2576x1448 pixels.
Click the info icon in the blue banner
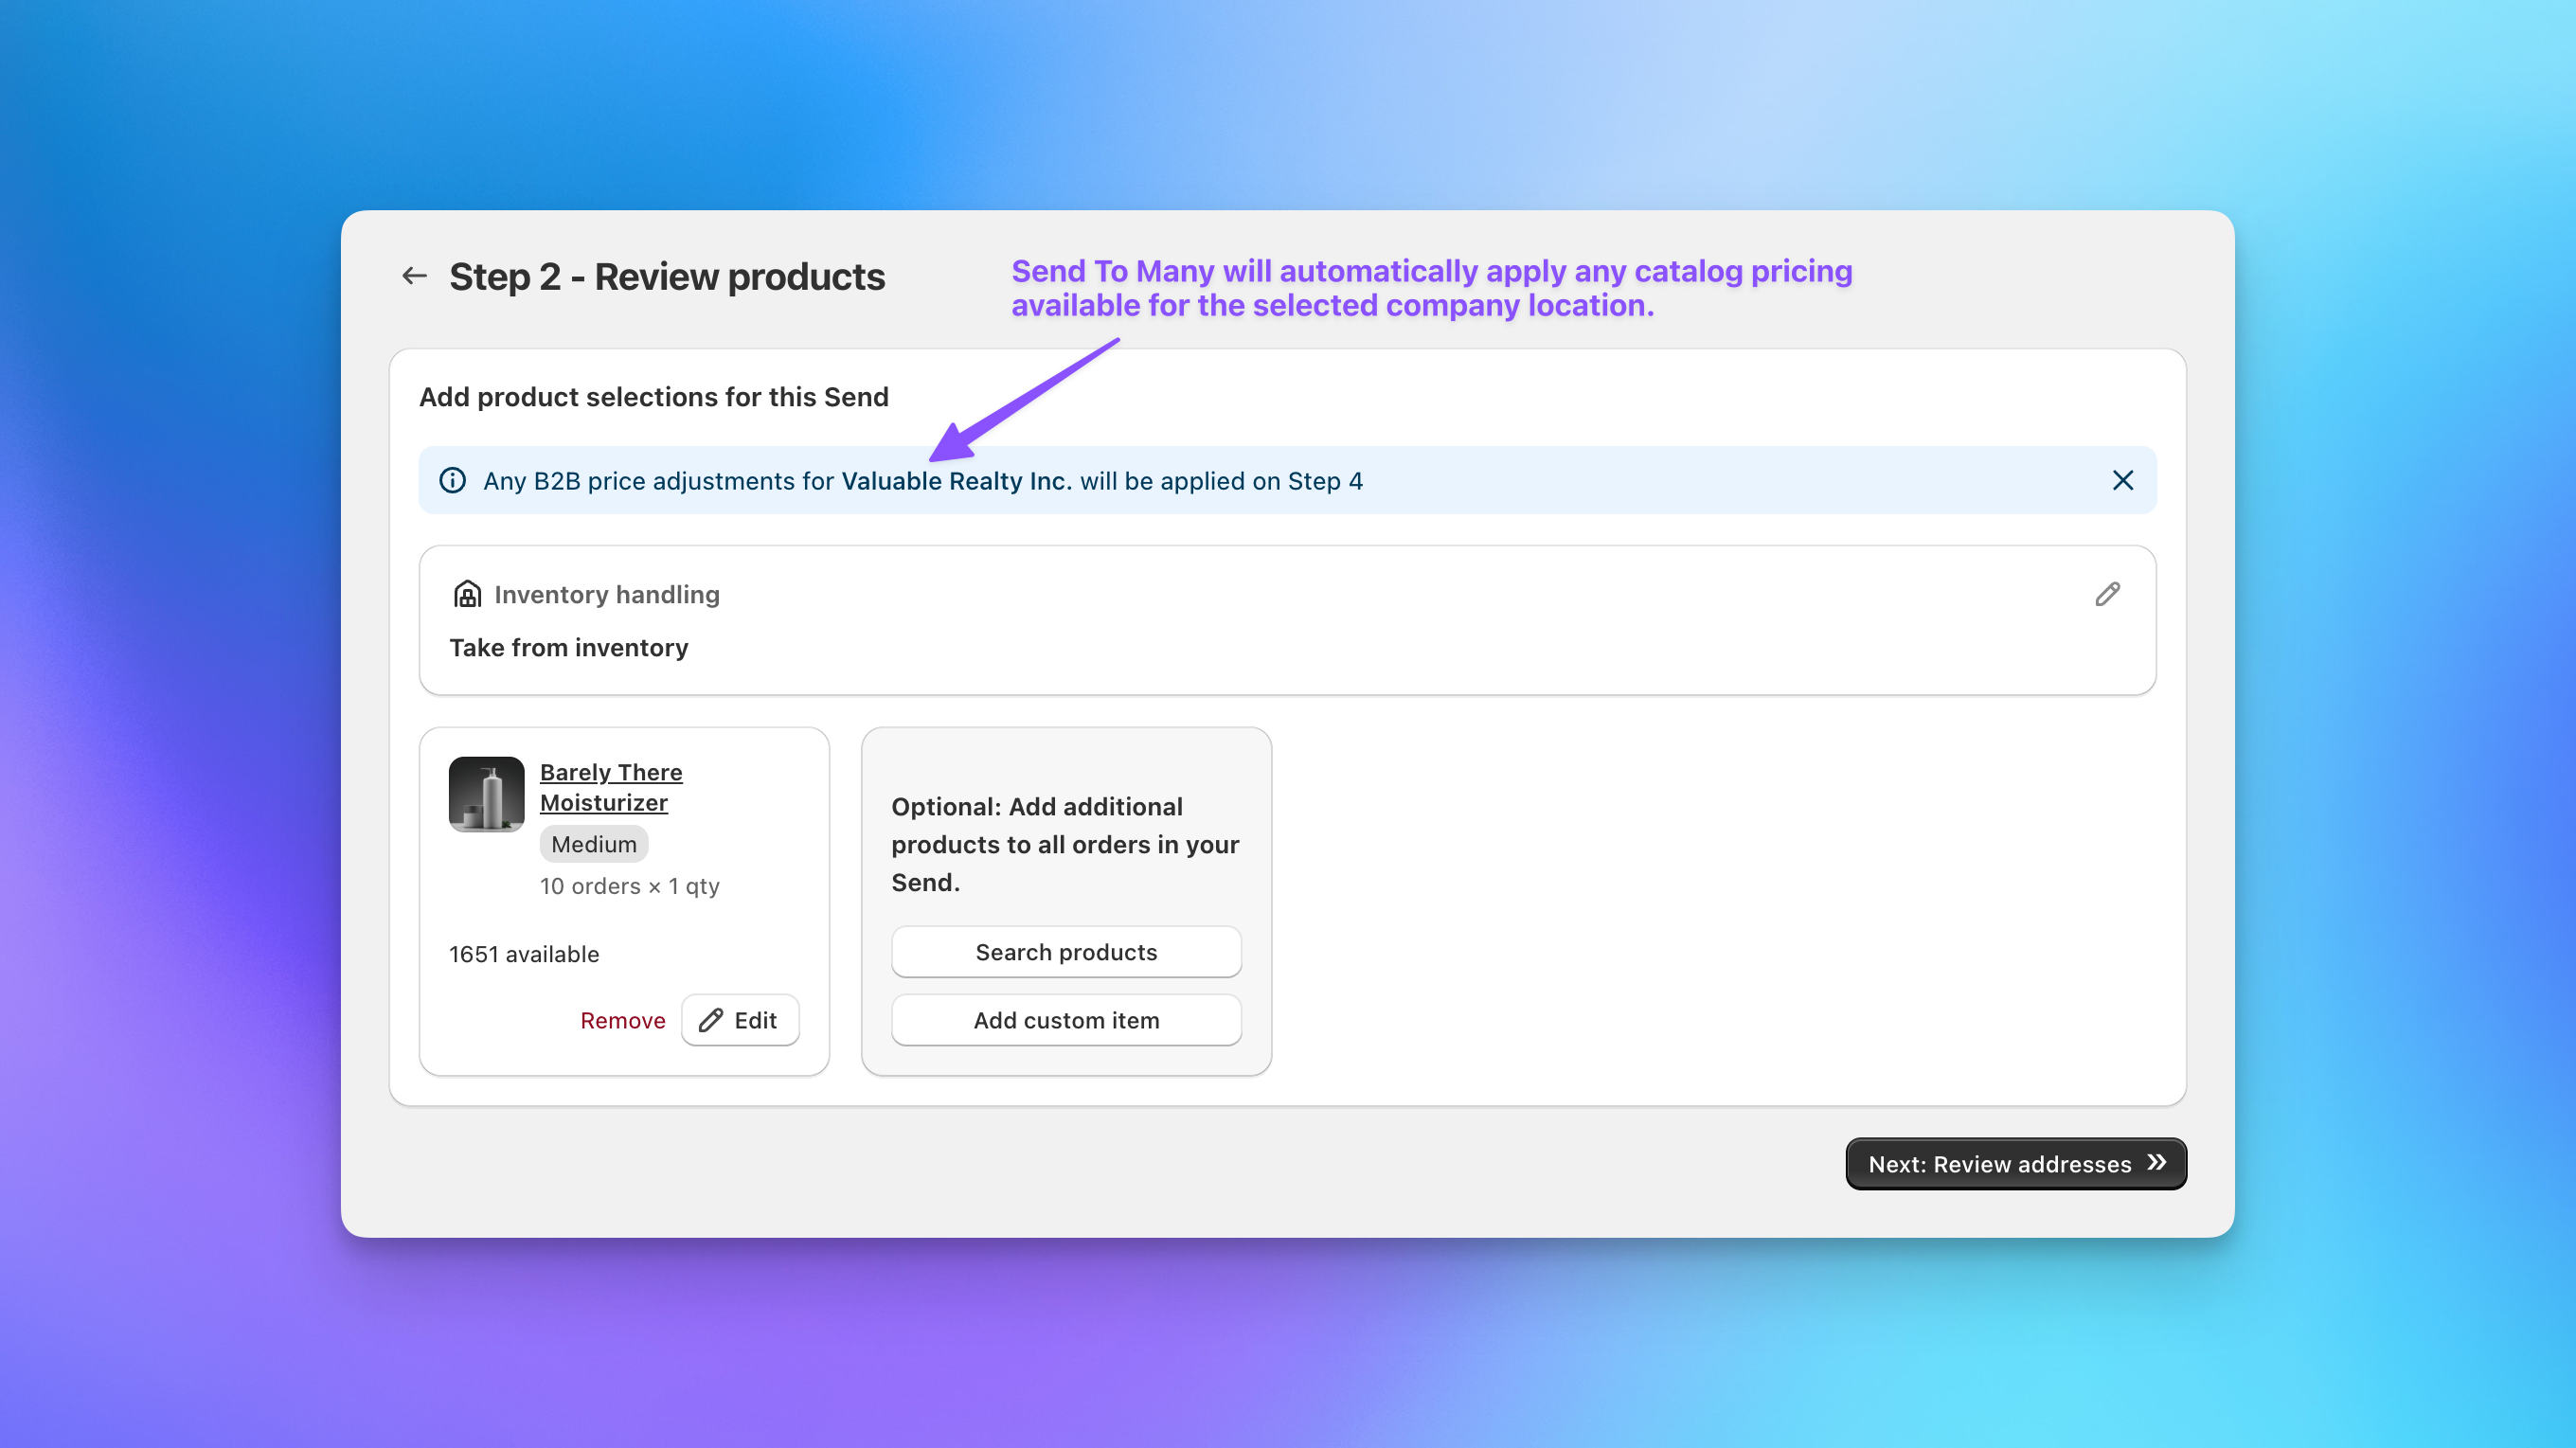tap(453, 481)
